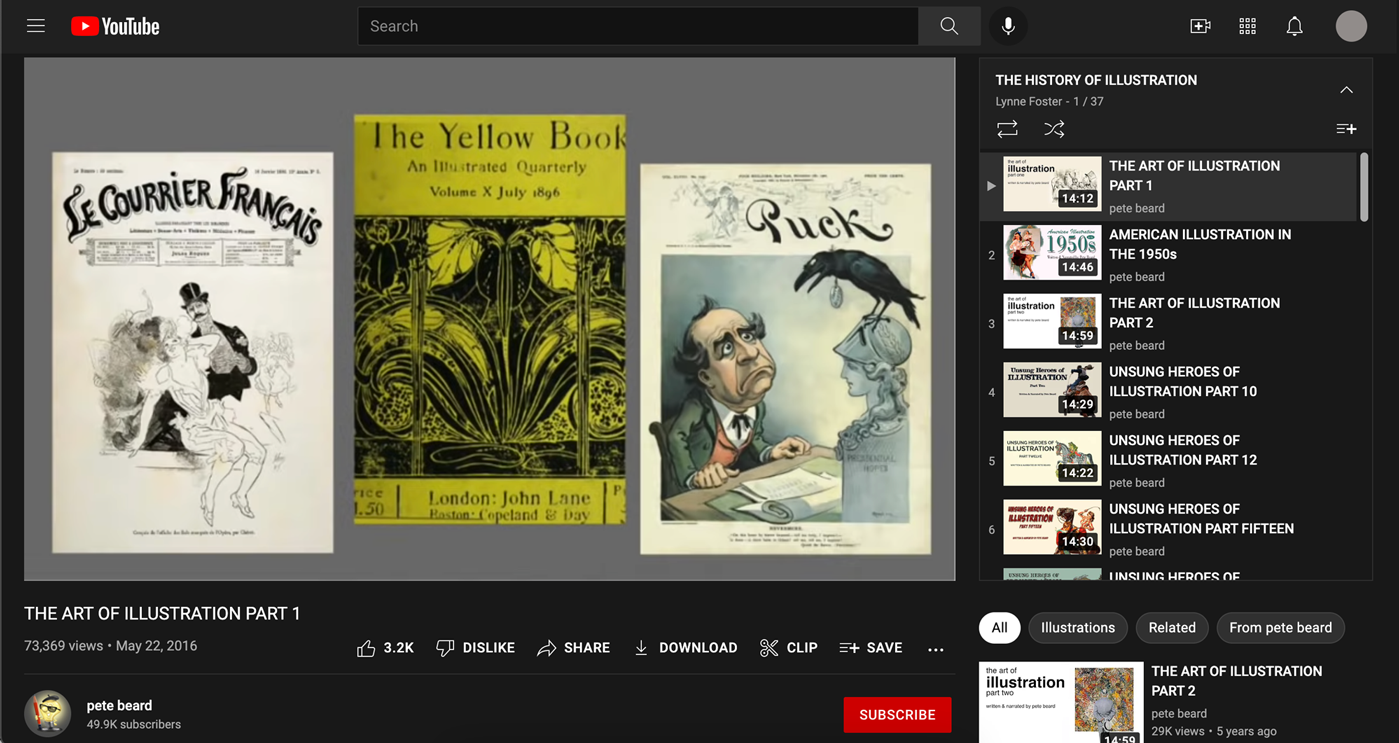The height and width of the screenshot is (743, 1399).
Task: Open American Illustration in the 1950s thumbnail
Action: (x=1052, y=252)
